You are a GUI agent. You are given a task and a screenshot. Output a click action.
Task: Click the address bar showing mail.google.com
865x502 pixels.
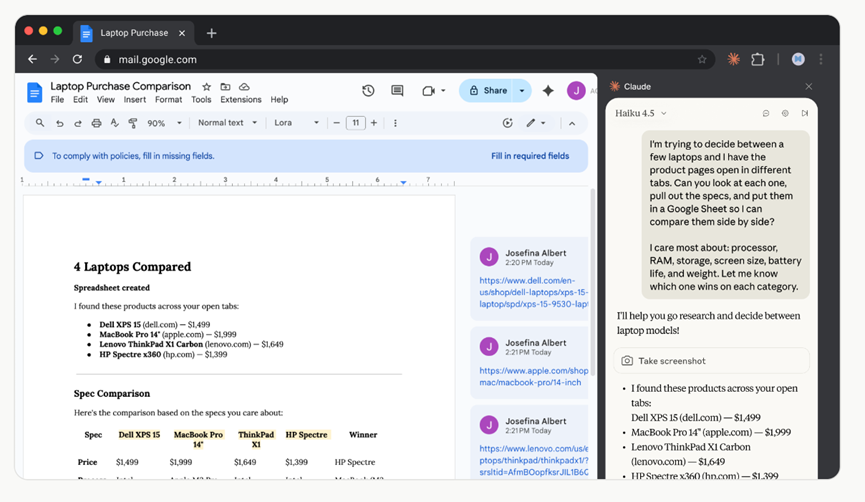pos(403,59)
